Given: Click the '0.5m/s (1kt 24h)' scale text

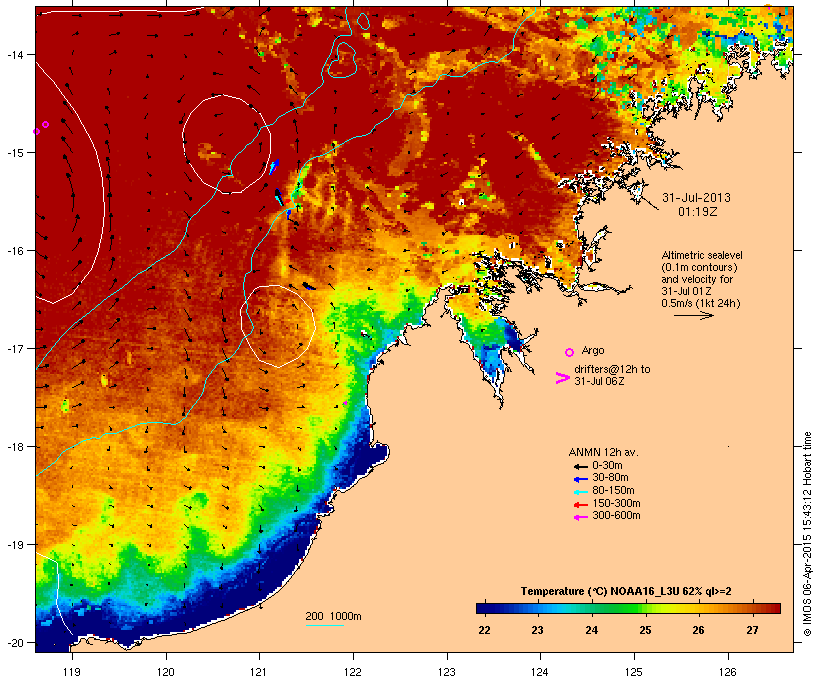Looking at the screenshot, I should (x=701, y=303).
